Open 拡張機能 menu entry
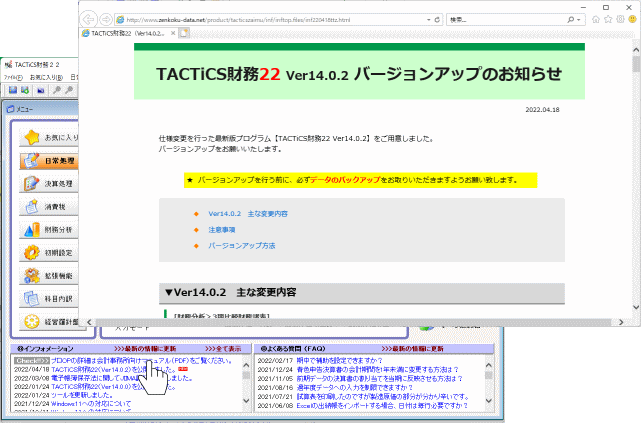 (49, 275)
